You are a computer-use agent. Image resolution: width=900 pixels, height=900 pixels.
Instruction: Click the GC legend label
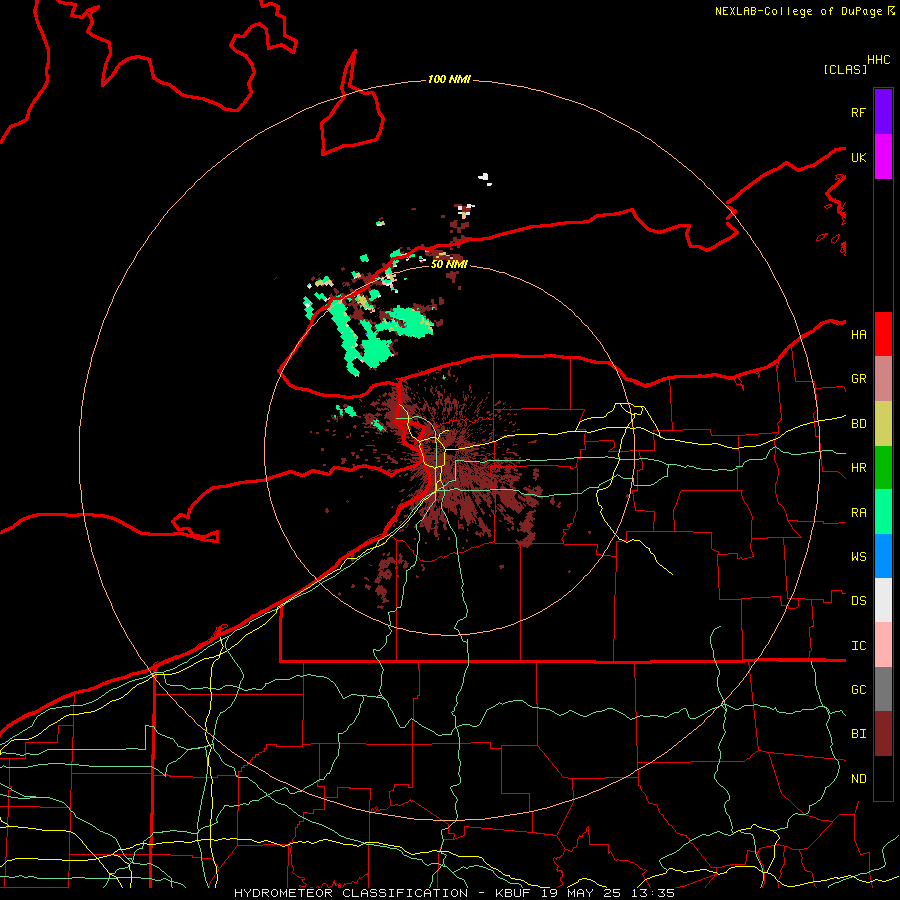tap(858, 690)
